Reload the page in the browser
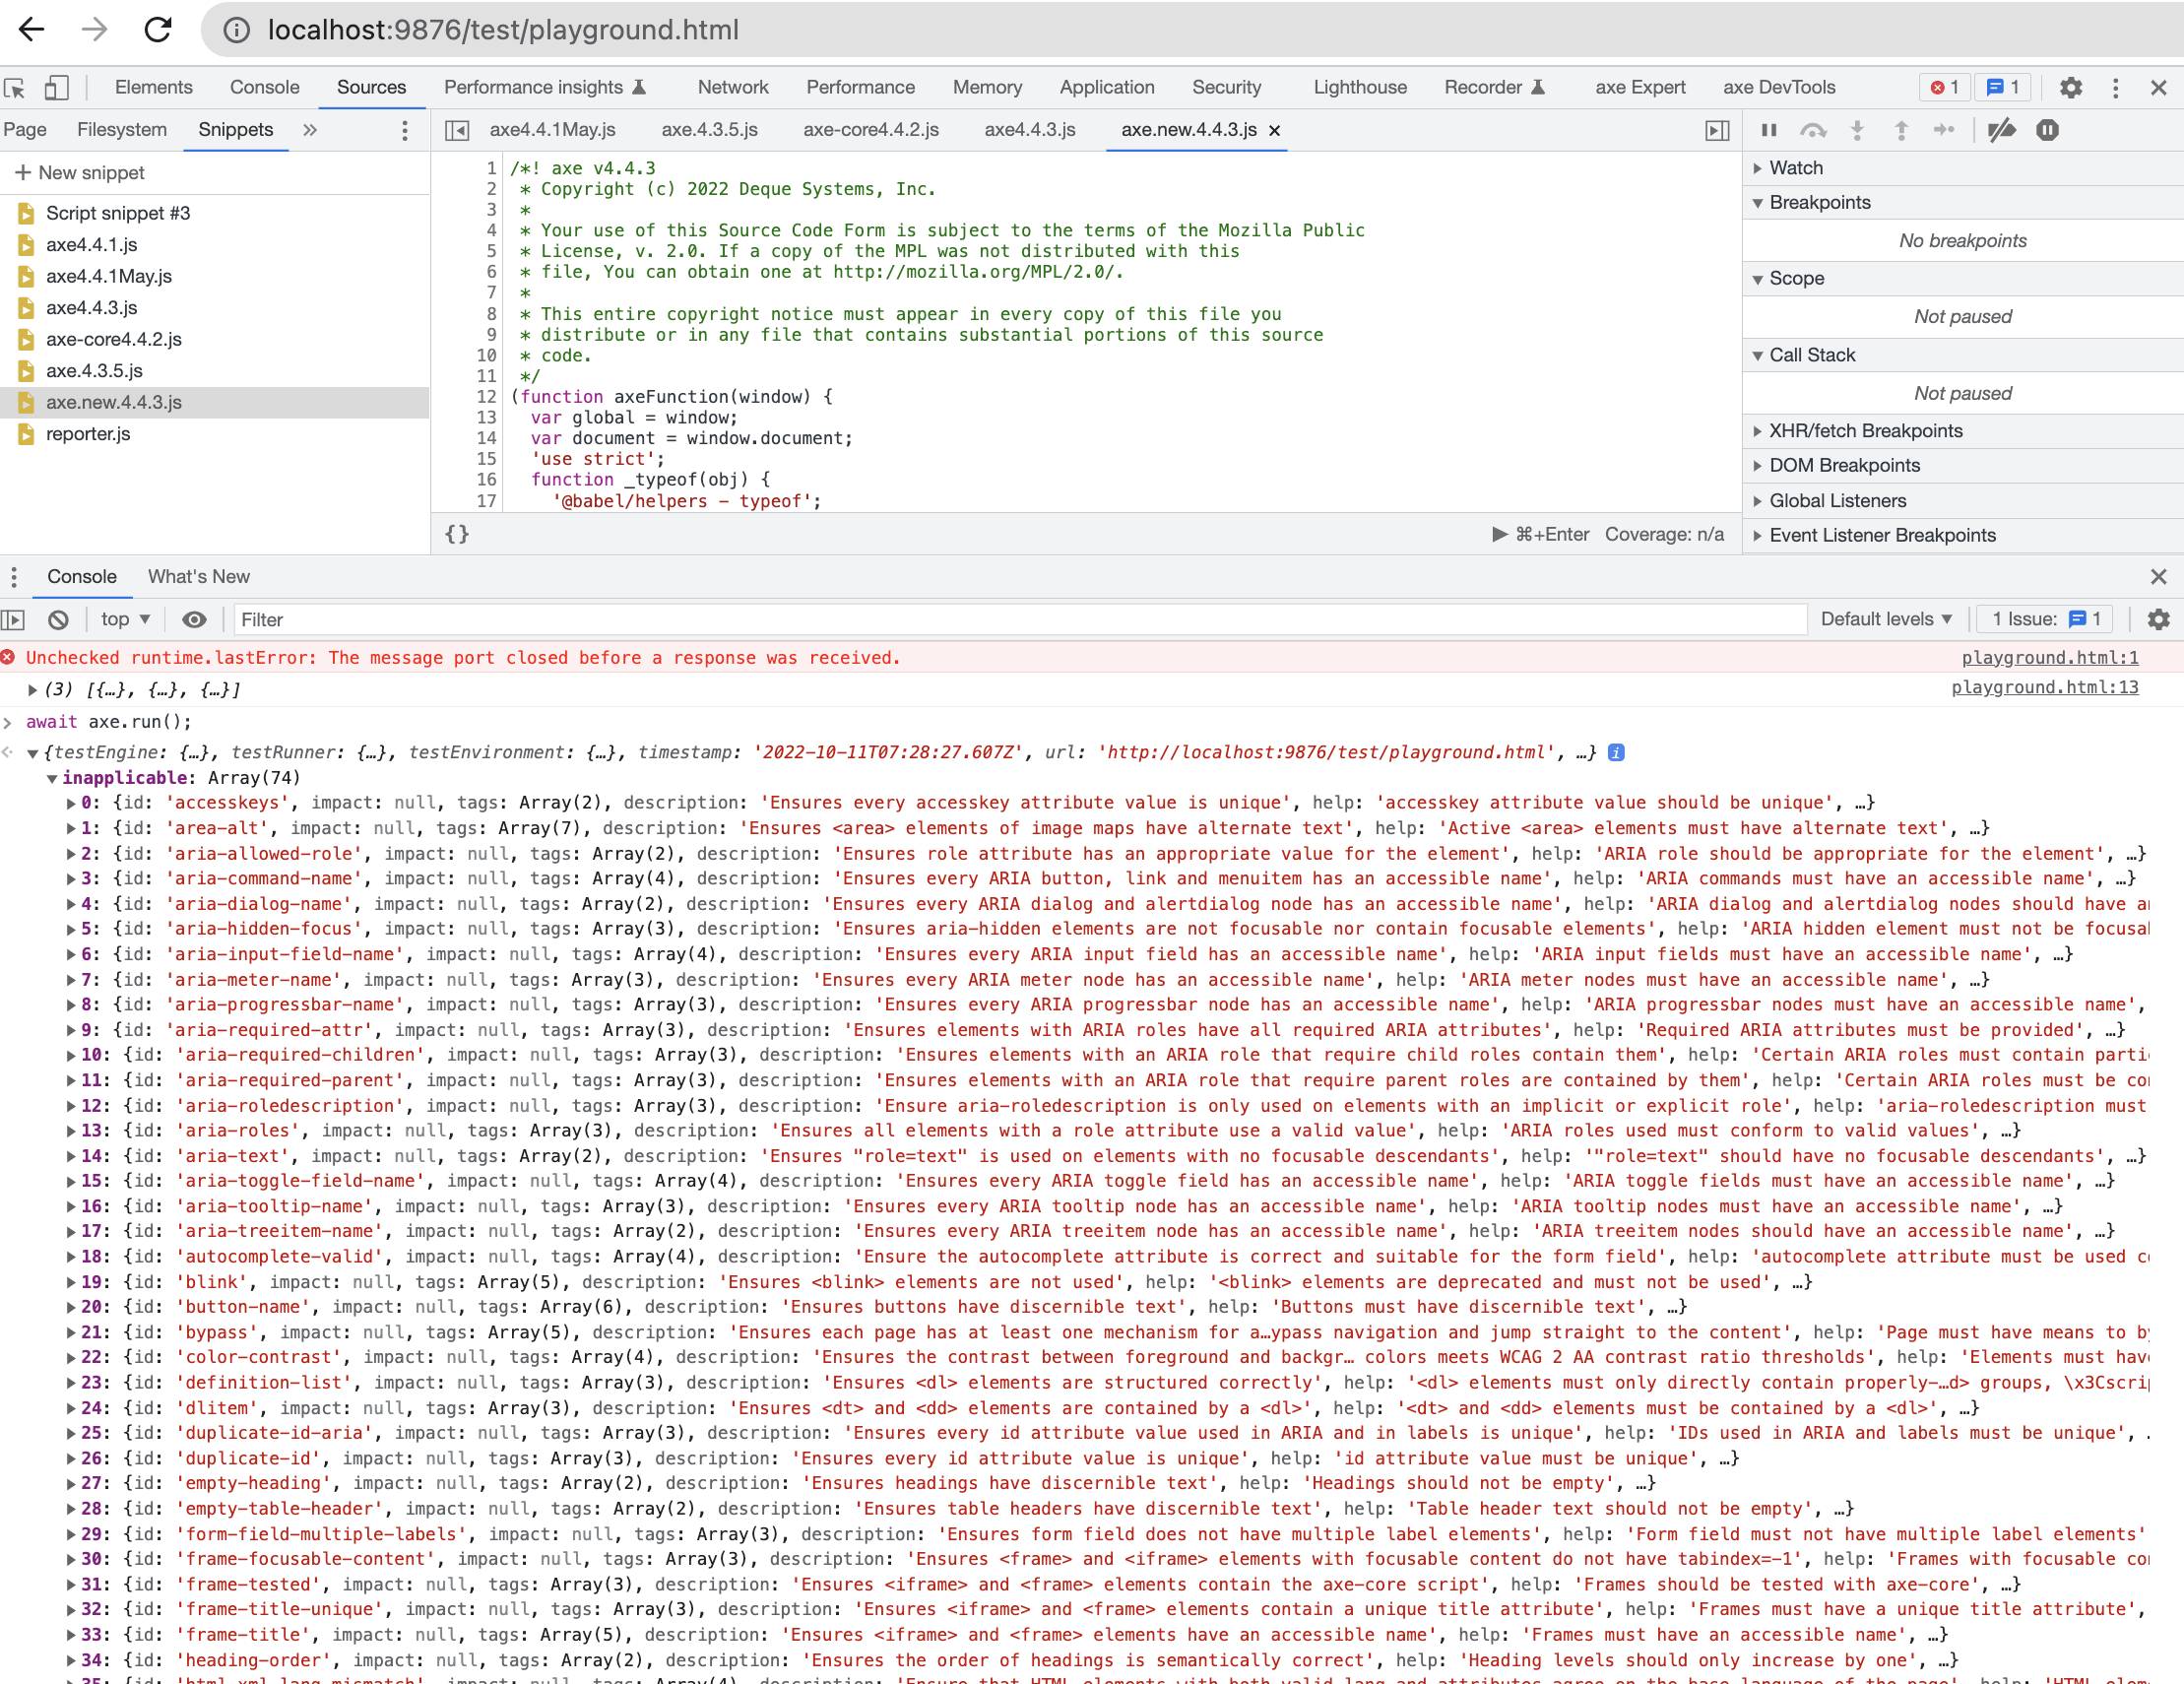 (x=158, y=30)
